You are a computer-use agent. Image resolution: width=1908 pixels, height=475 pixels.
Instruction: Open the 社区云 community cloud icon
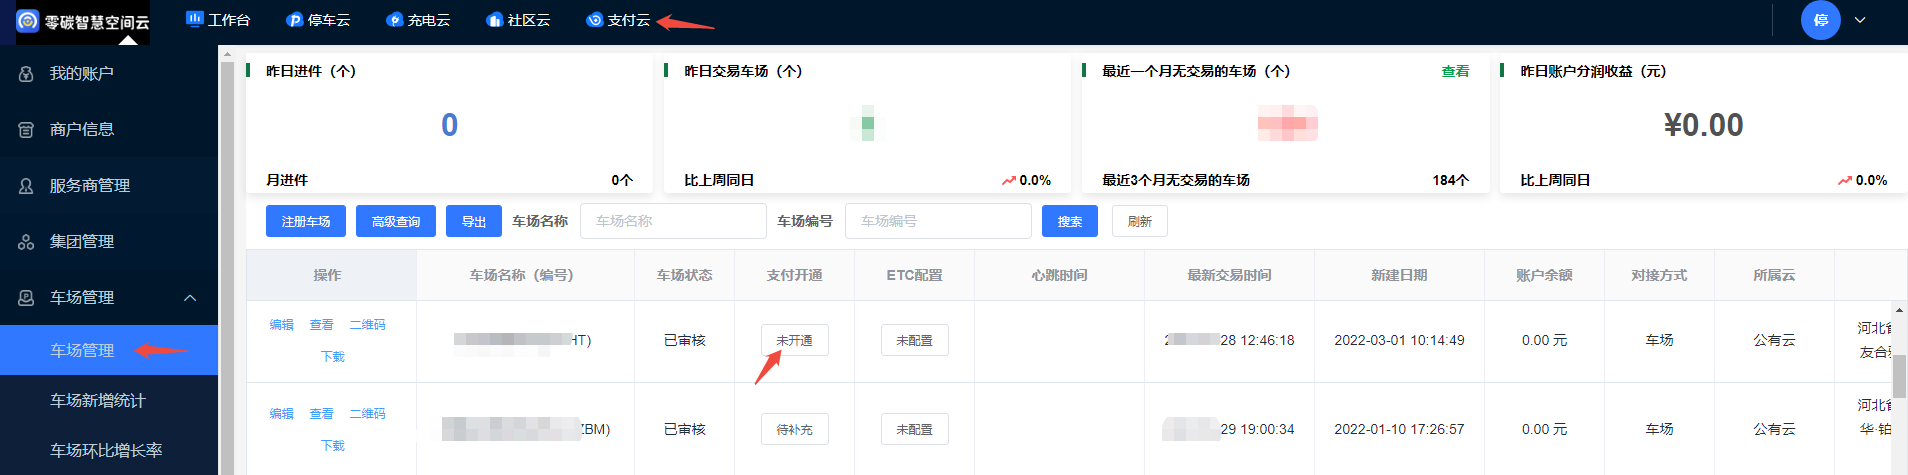pos(494,20)
